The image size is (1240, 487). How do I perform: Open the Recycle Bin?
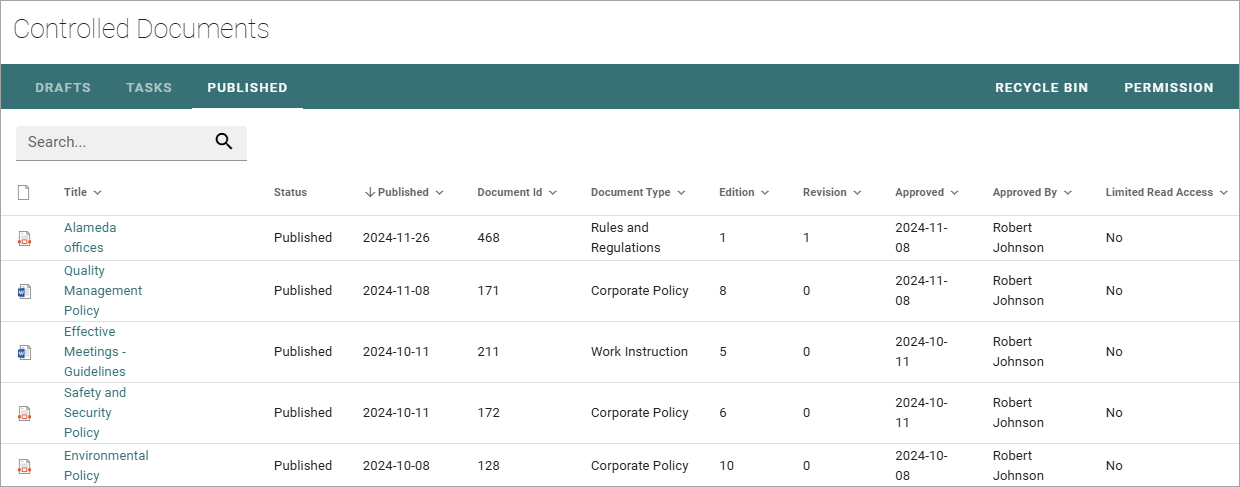(1041, 87)
